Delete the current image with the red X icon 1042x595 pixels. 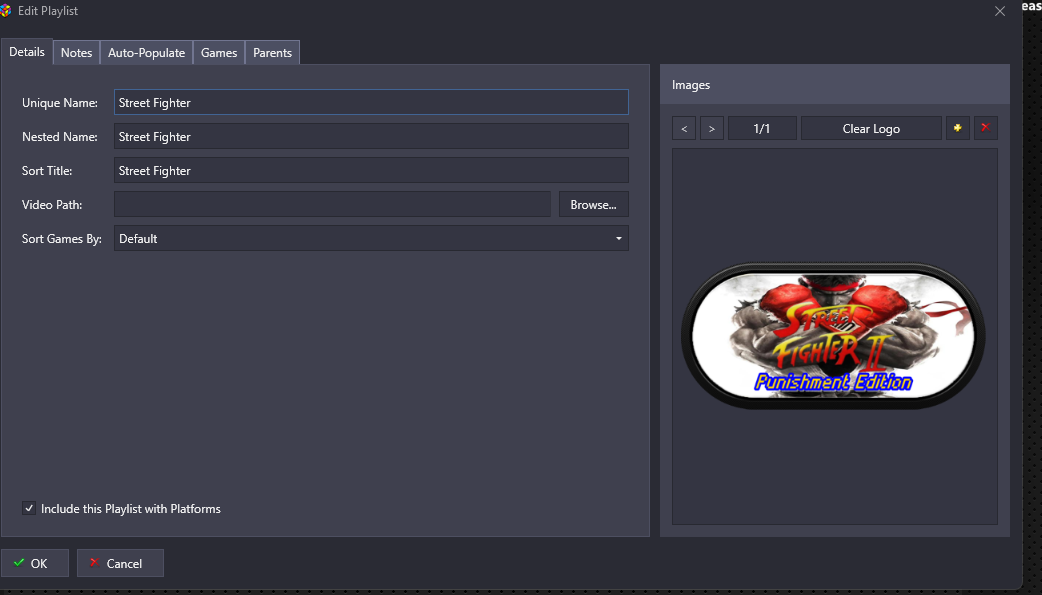tap(986, 128)
